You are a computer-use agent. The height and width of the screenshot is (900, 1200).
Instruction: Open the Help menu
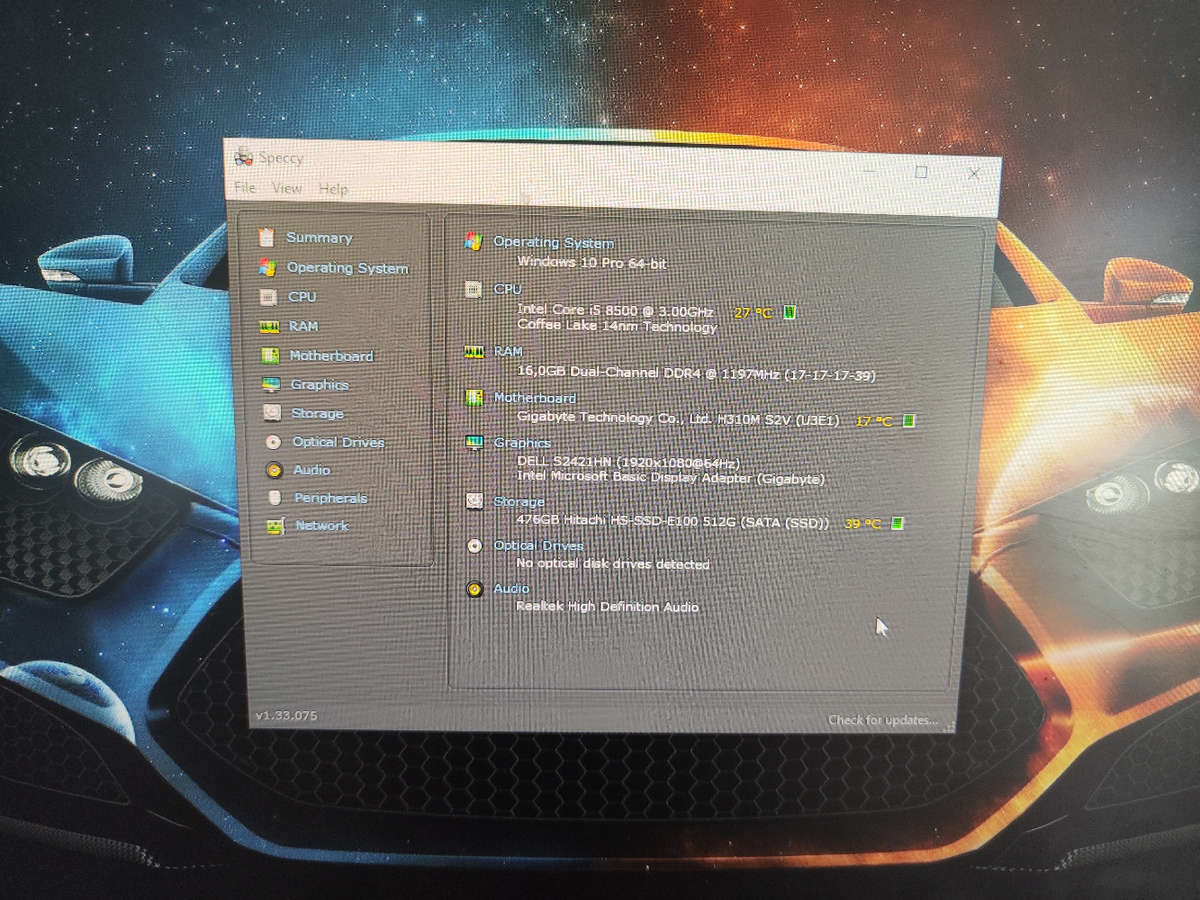[x=333, y=189]
